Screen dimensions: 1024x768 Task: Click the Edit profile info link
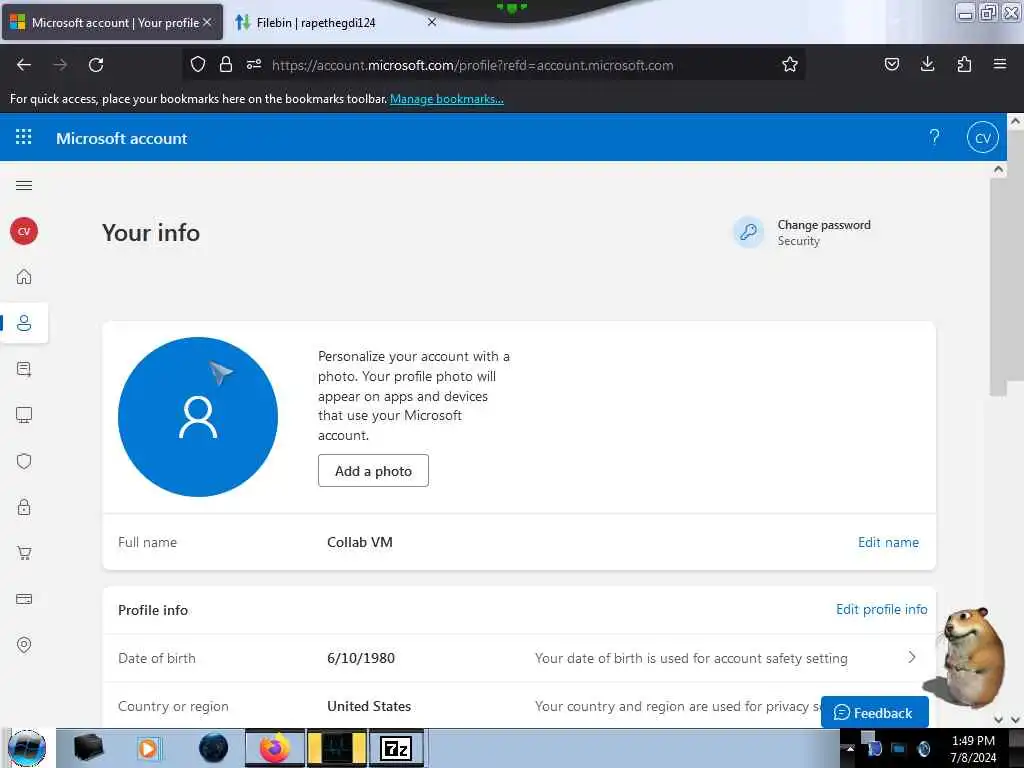882,609
